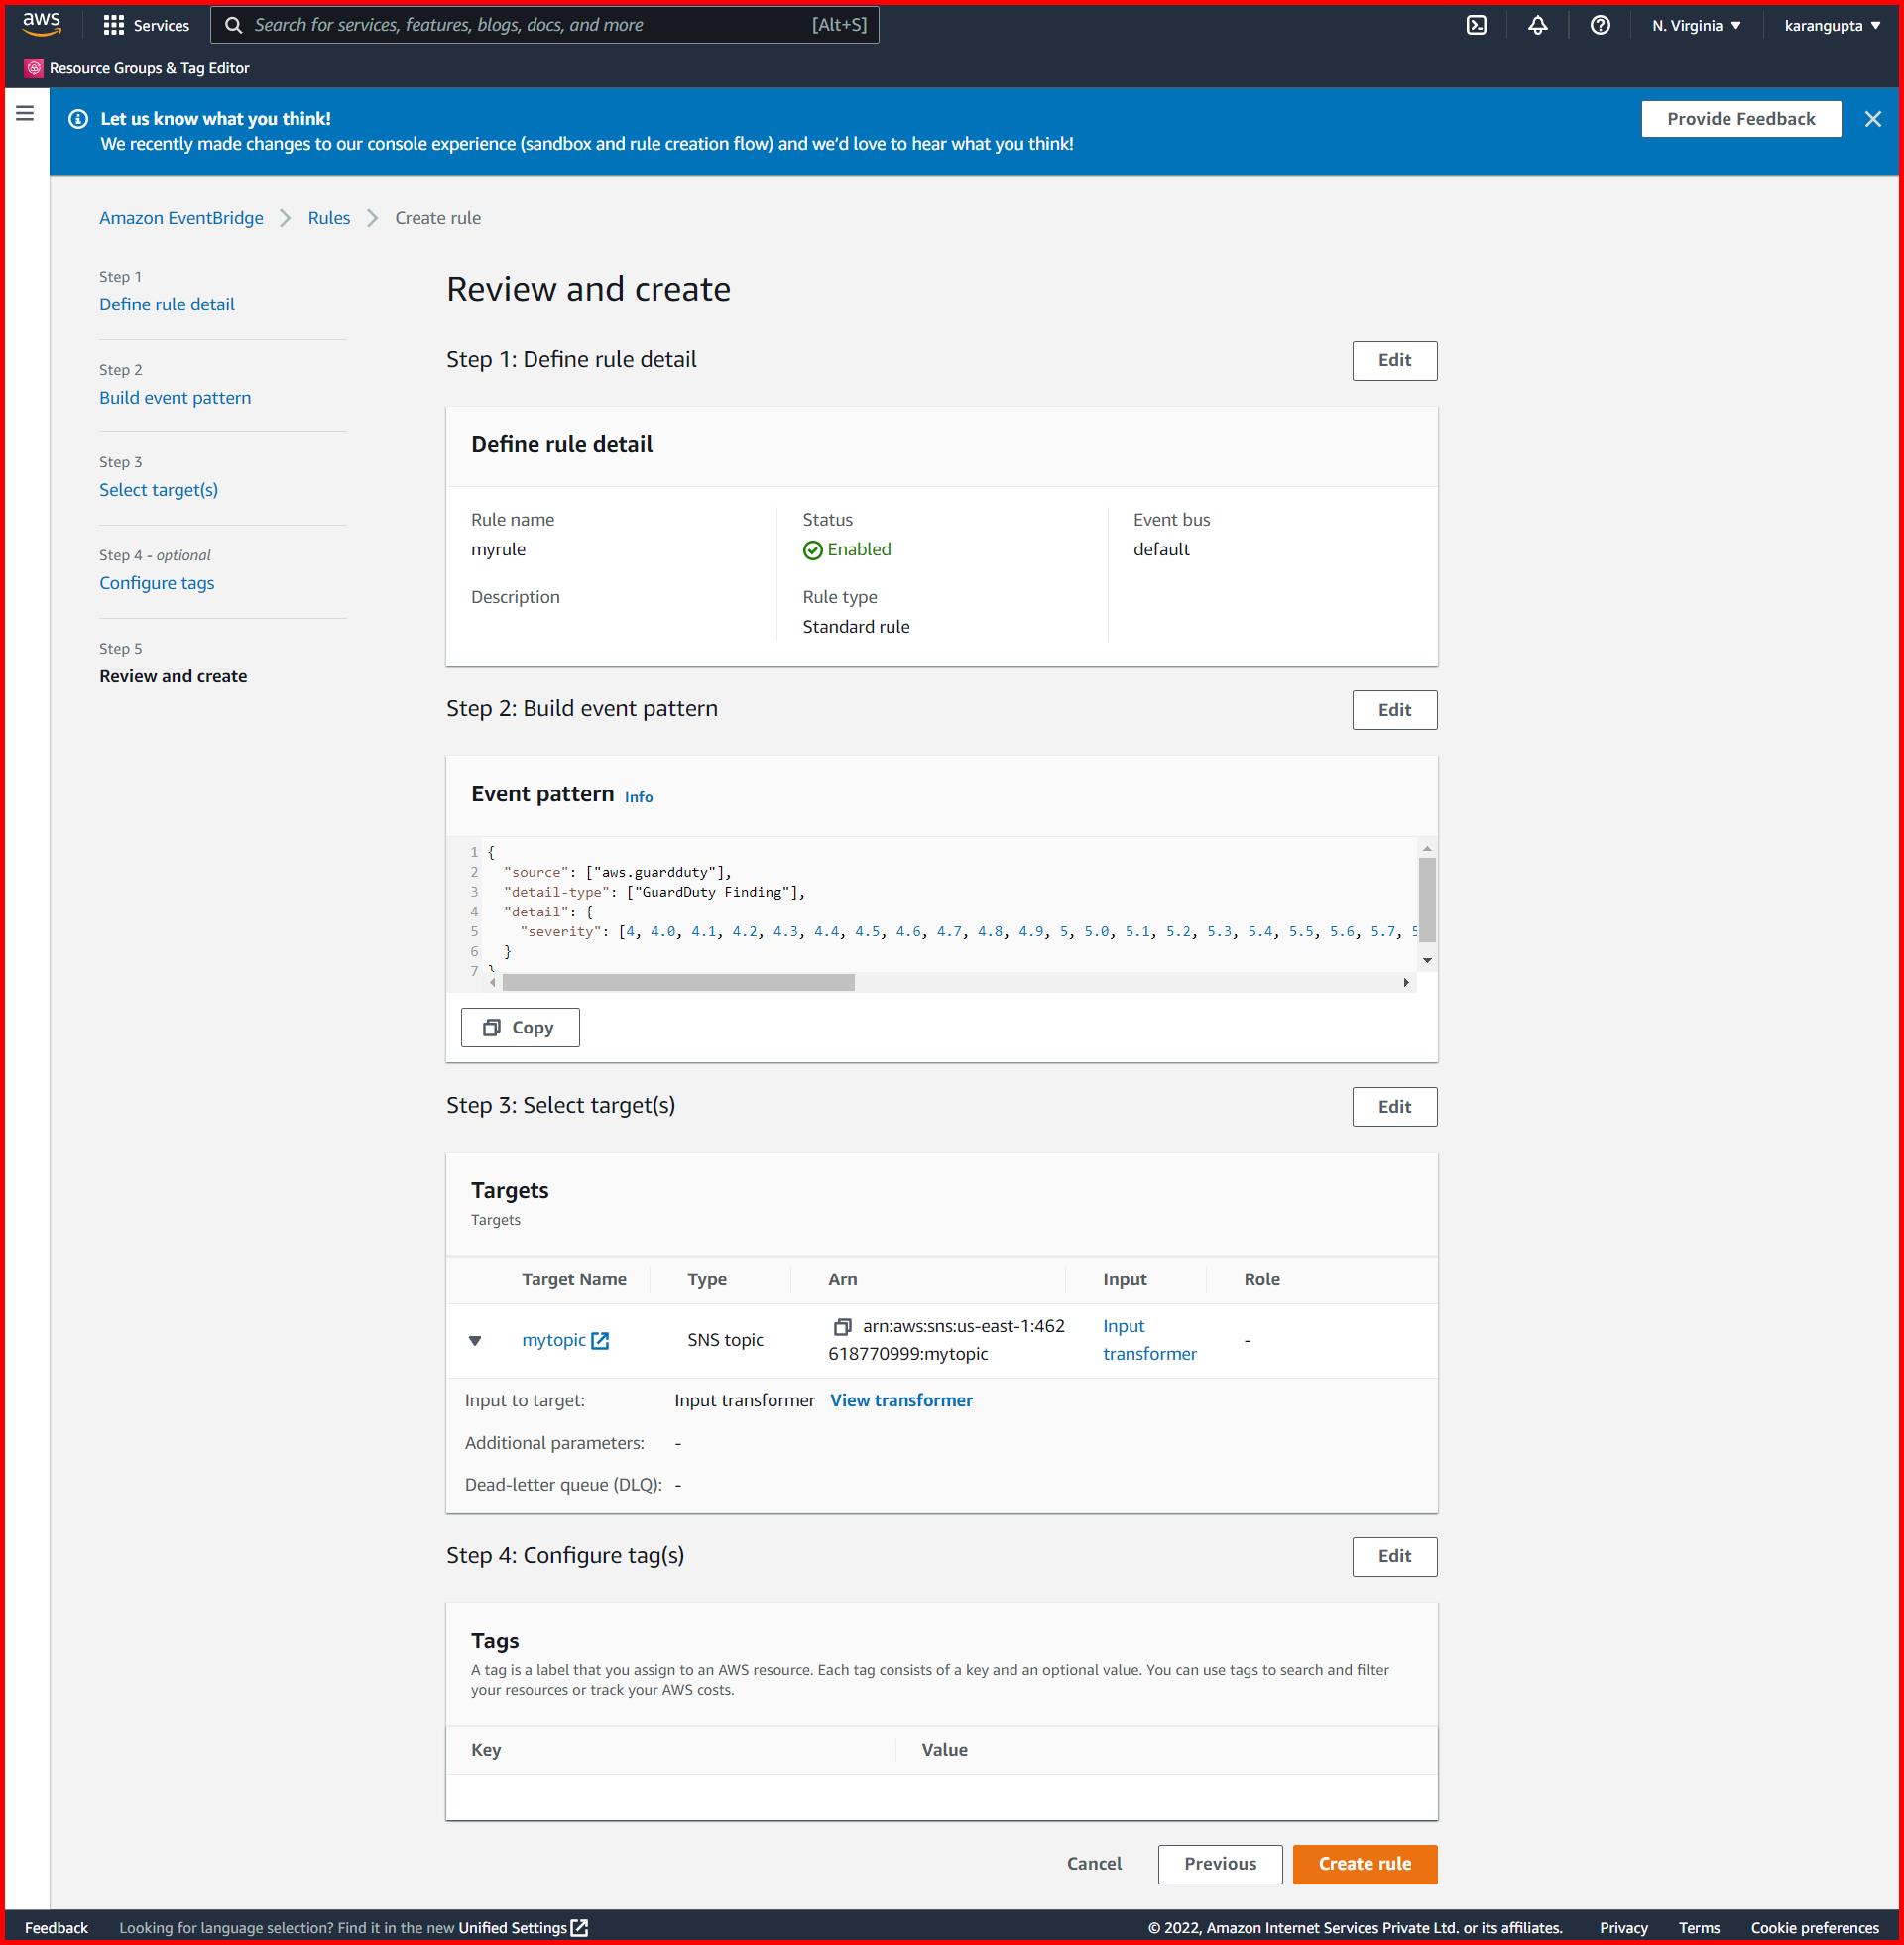Open the hamburger side navigation menu

pos(25,114)
